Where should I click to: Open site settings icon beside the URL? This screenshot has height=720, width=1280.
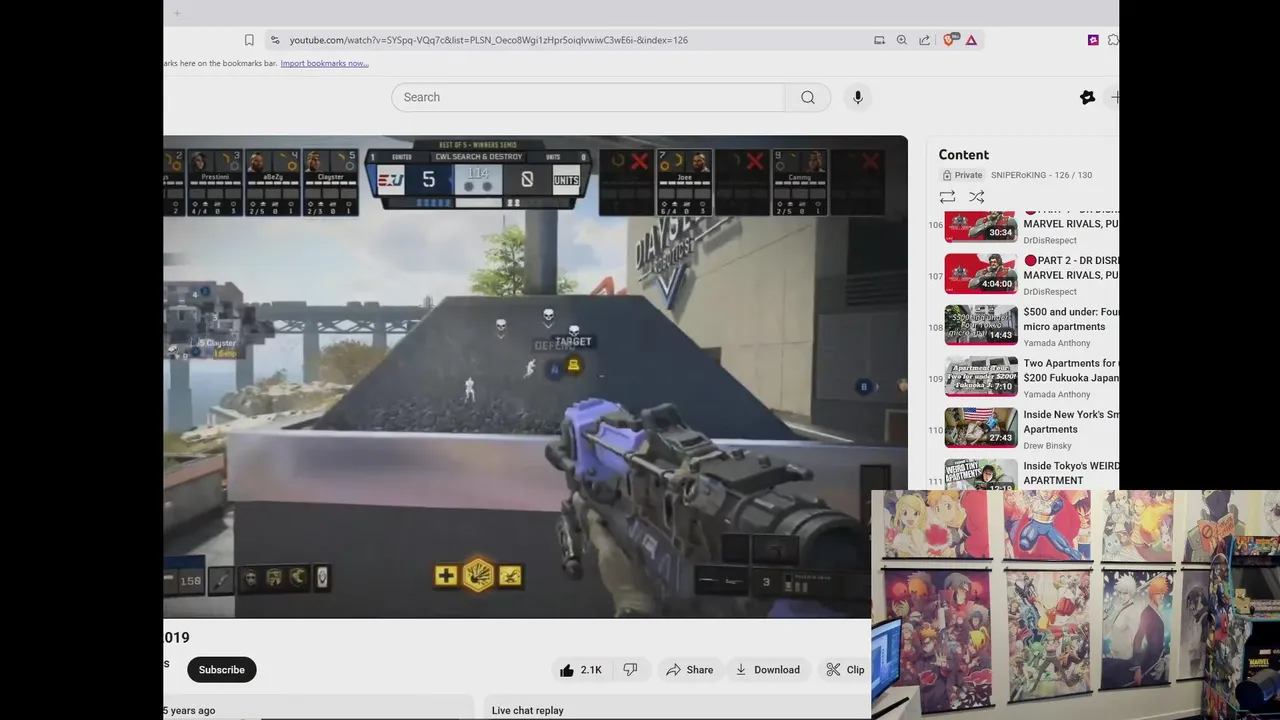click(275, 40)
